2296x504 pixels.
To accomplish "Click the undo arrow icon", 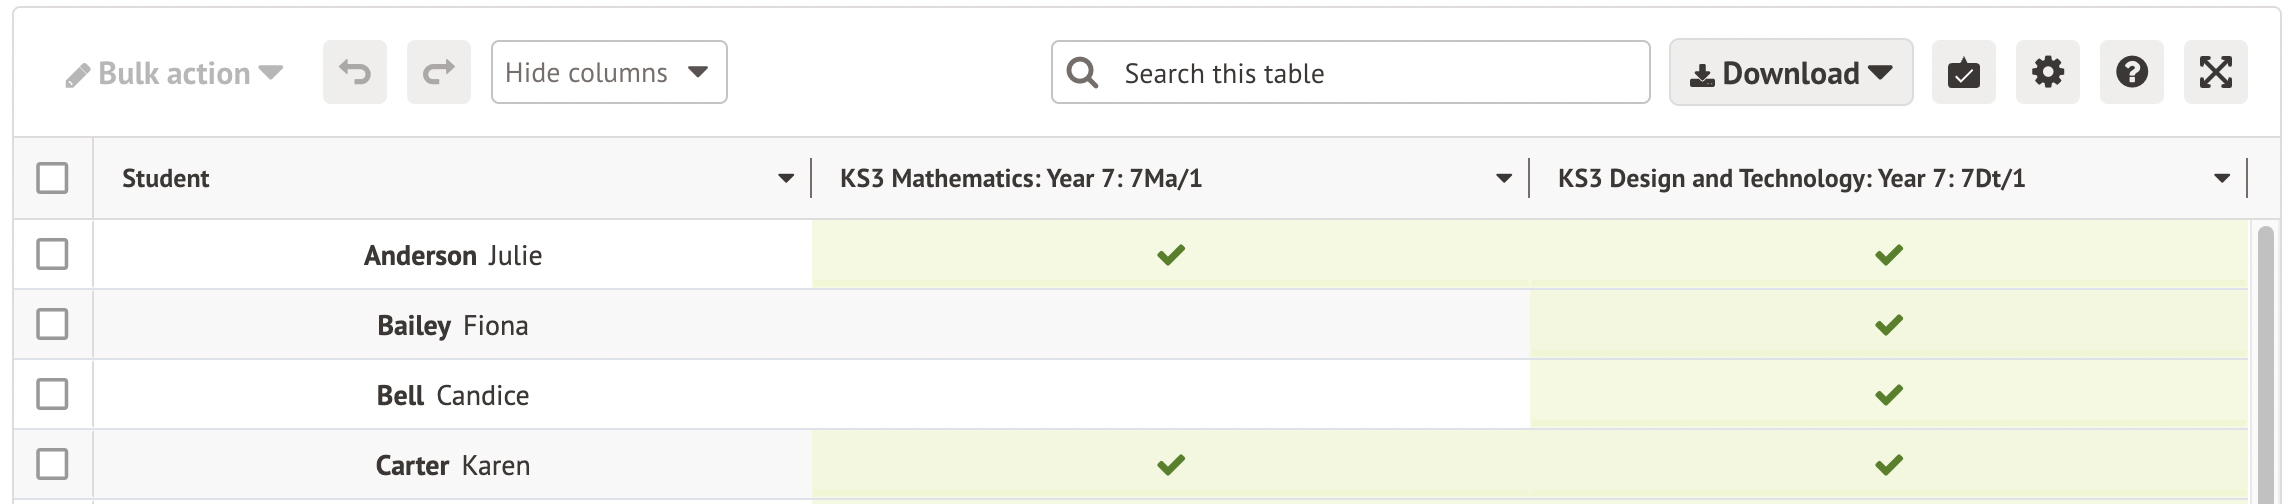I will pos(354,72).
